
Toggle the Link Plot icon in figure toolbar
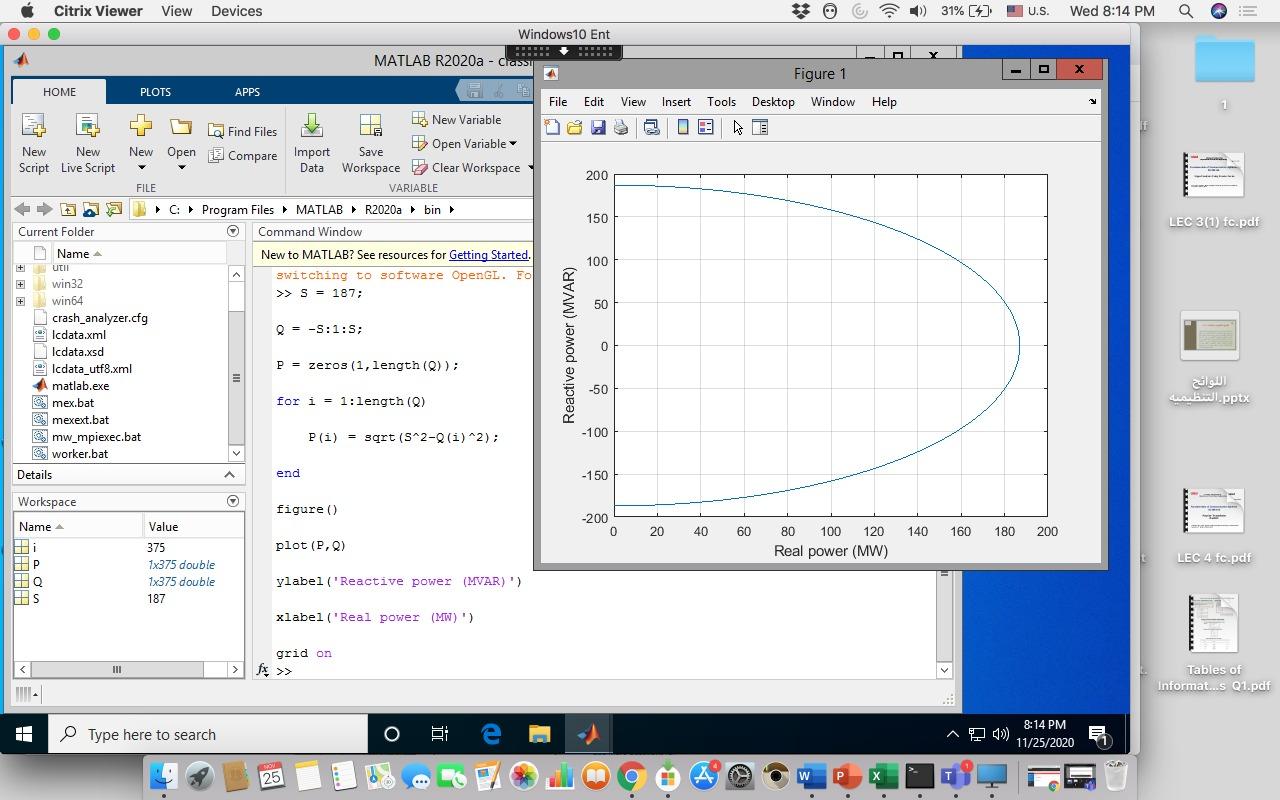(x=652, y=127)
